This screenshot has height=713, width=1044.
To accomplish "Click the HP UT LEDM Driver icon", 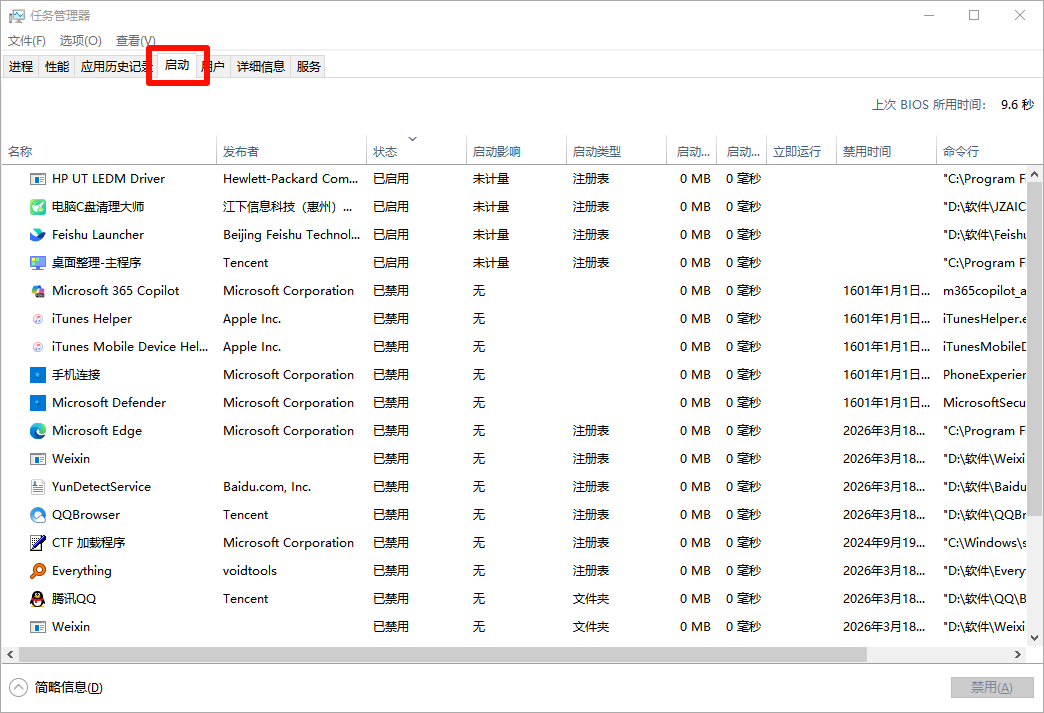I will click(x=38, y=179).
